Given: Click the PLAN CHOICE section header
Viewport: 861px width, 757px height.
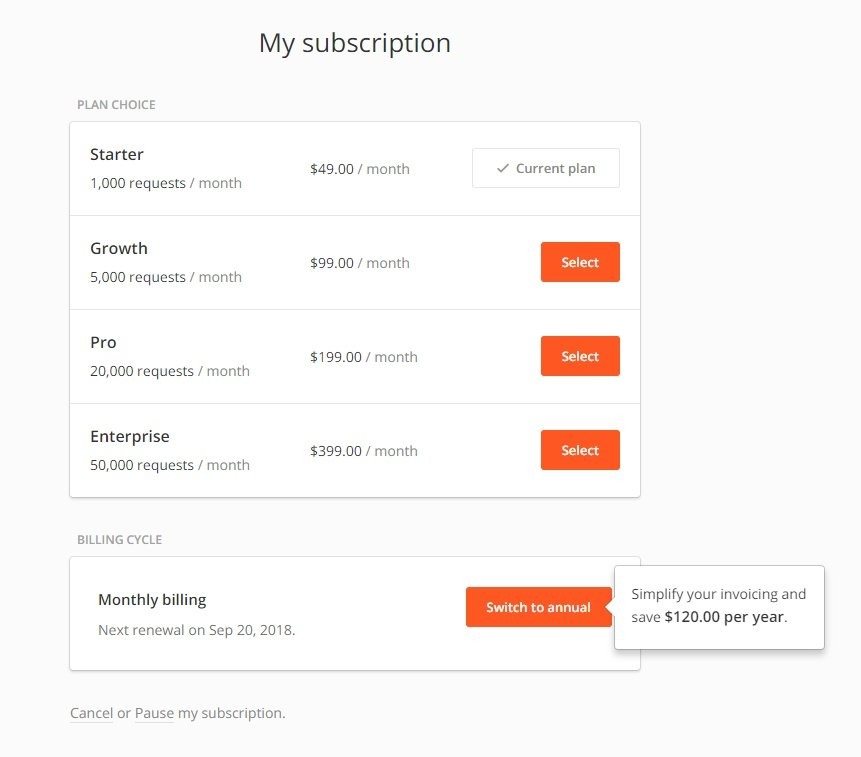Looking at the screenshot, I should [116, 104].
